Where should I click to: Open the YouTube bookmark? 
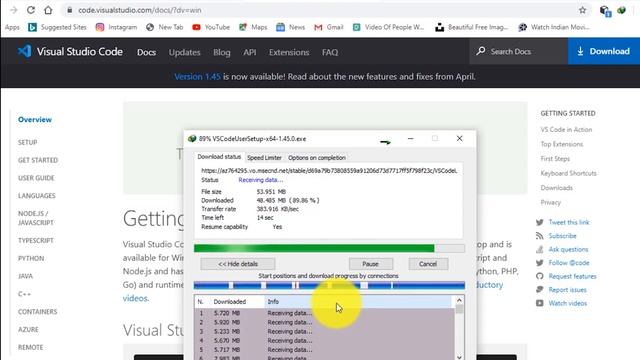point(211,27)
